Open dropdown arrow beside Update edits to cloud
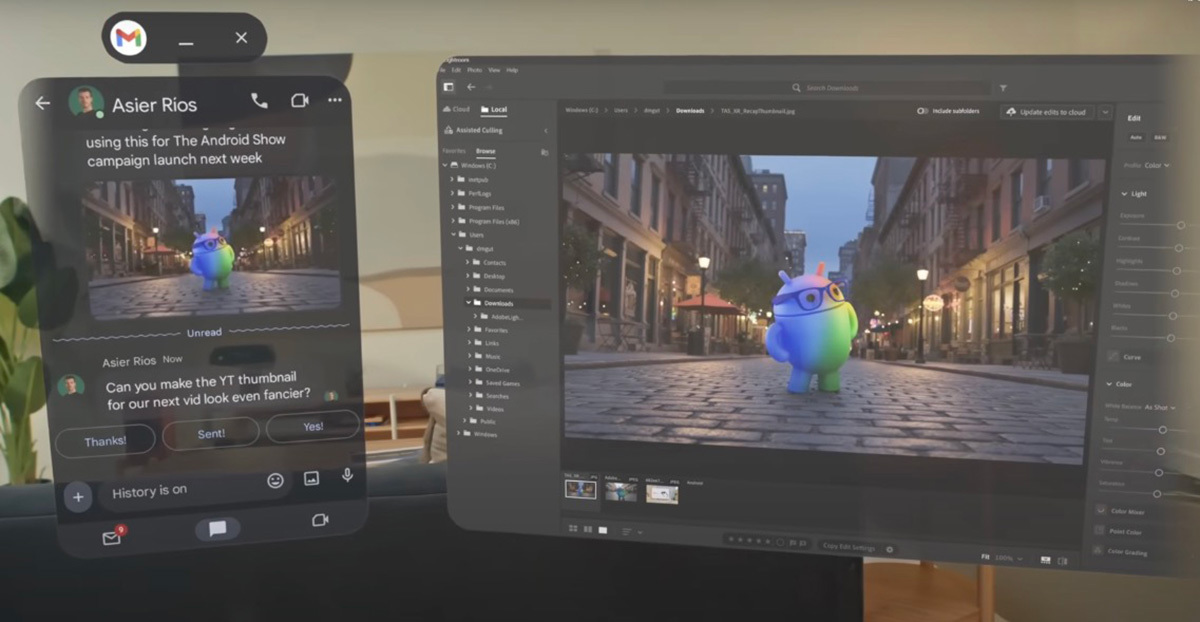 1105,113
